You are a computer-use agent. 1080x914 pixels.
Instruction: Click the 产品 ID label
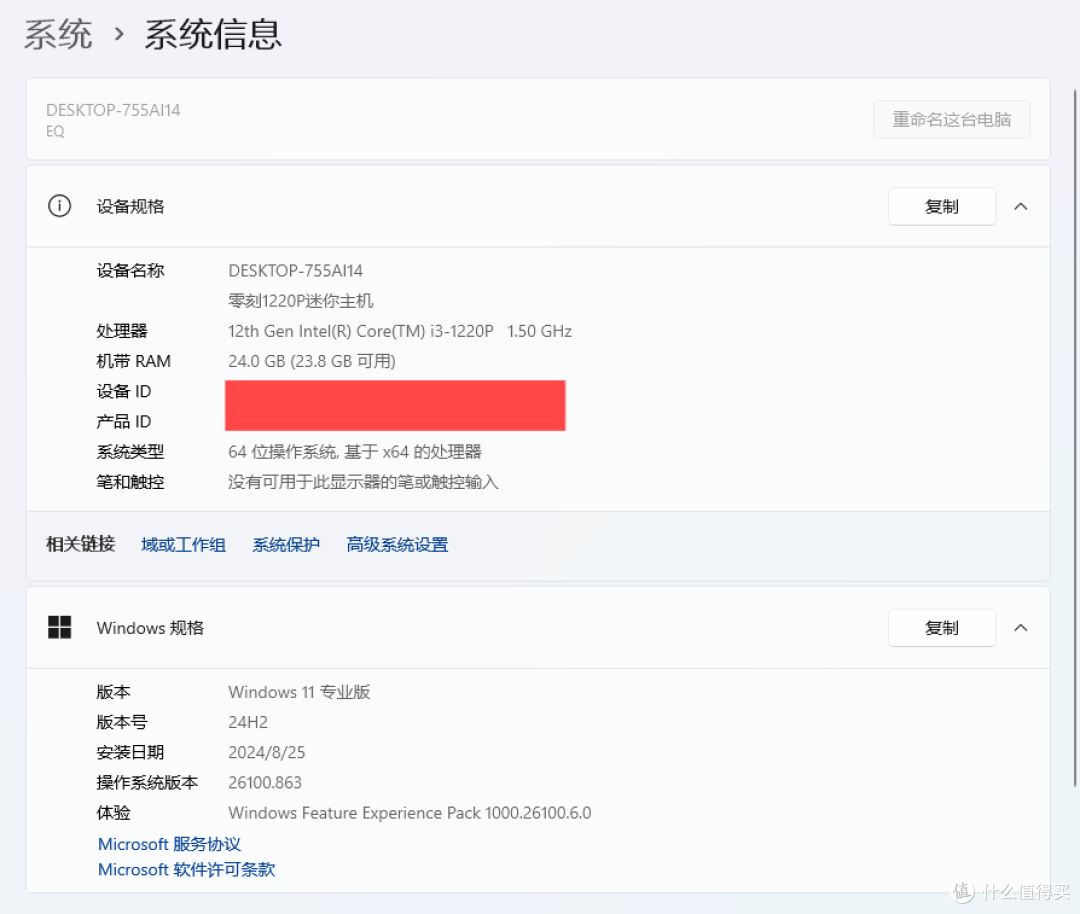tap(123, 422)
